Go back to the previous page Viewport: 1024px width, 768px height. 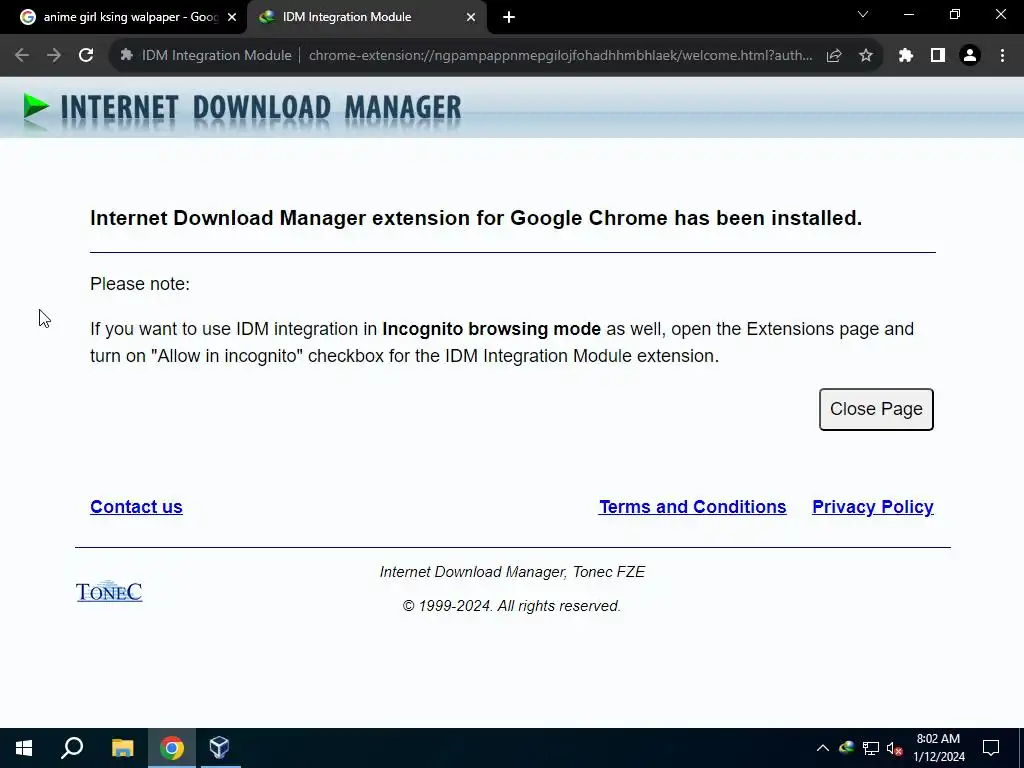click(x=22, y=56)
